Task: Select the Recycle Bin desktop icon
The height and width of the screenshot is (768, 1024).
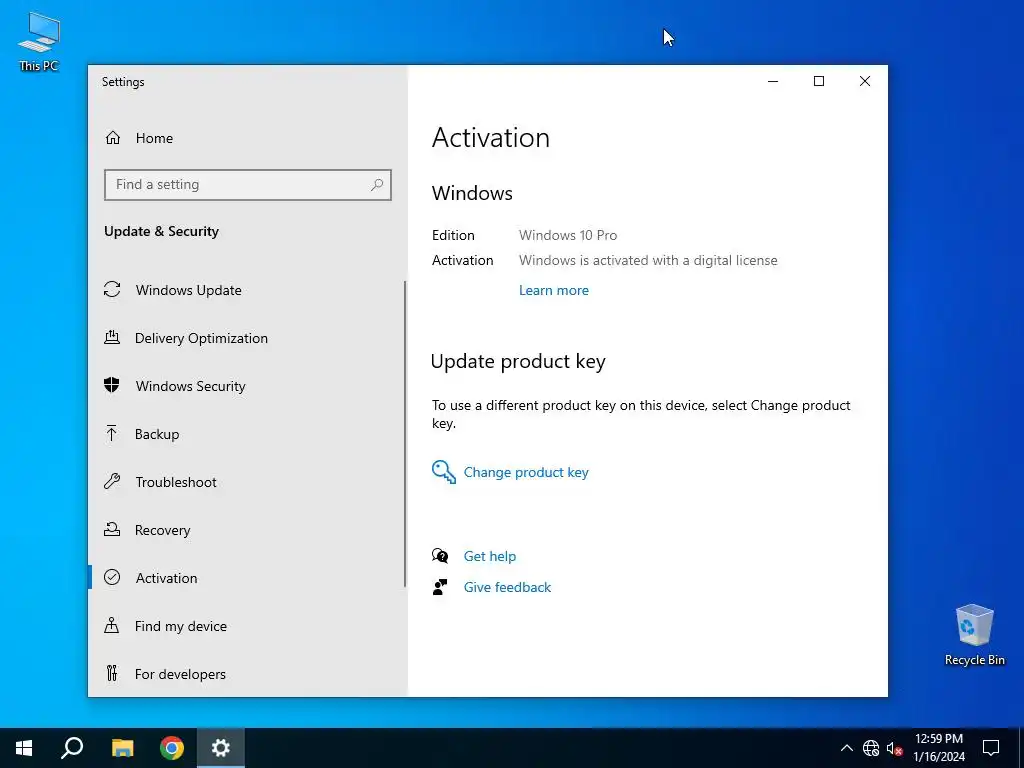Action: (x=974, y=635)
